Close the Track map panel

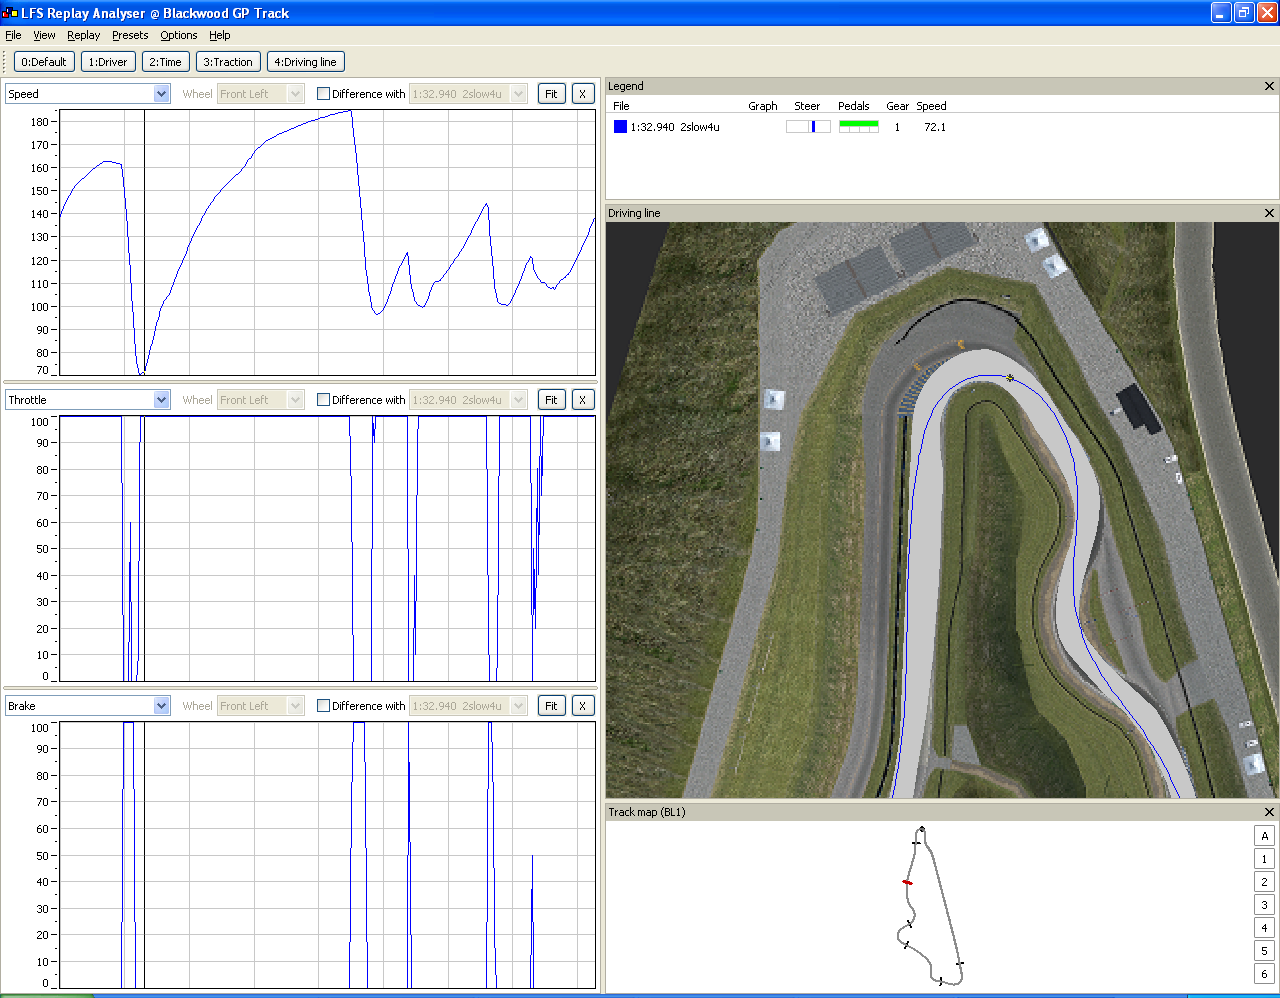tap(1269, 812)
